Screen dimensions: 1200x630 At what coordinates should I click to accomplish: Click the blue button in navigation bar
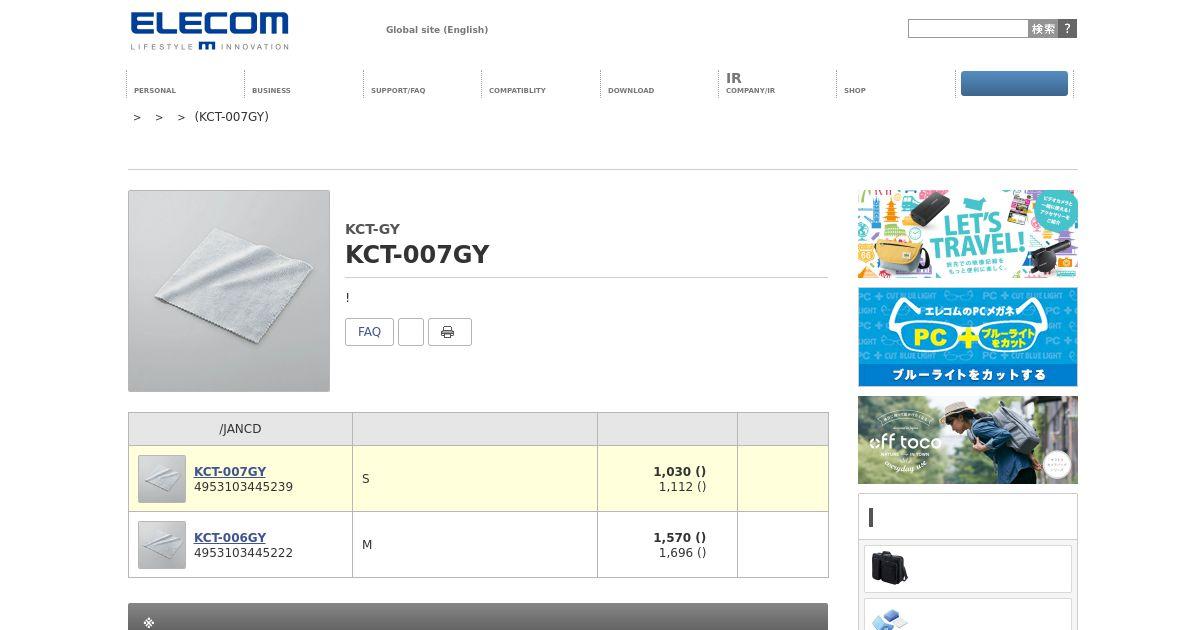[x=1014, y=84]
